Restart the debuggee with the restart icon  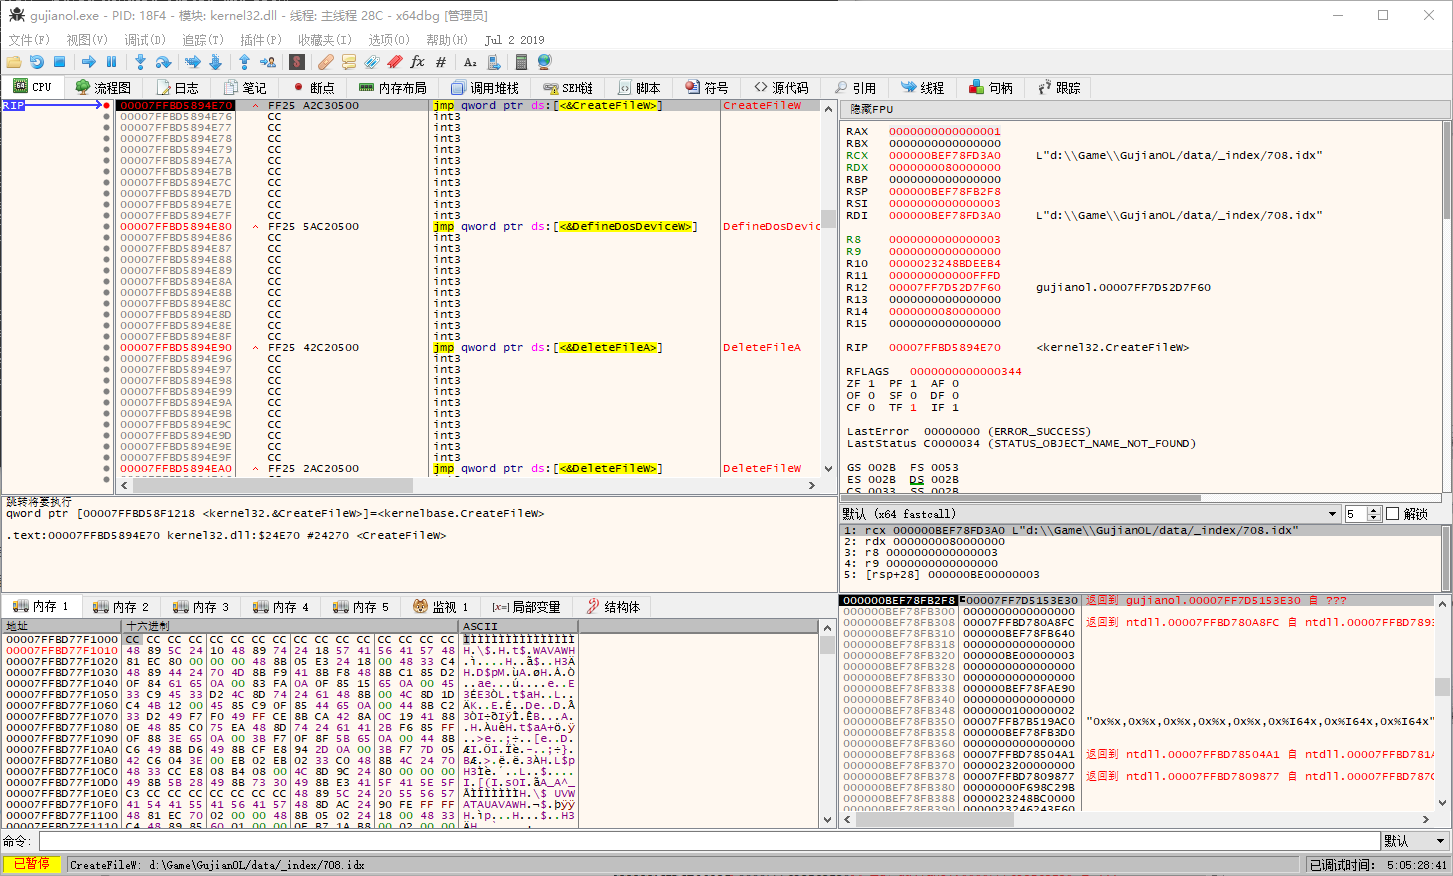pyautogui.click(x=37, y=62)
